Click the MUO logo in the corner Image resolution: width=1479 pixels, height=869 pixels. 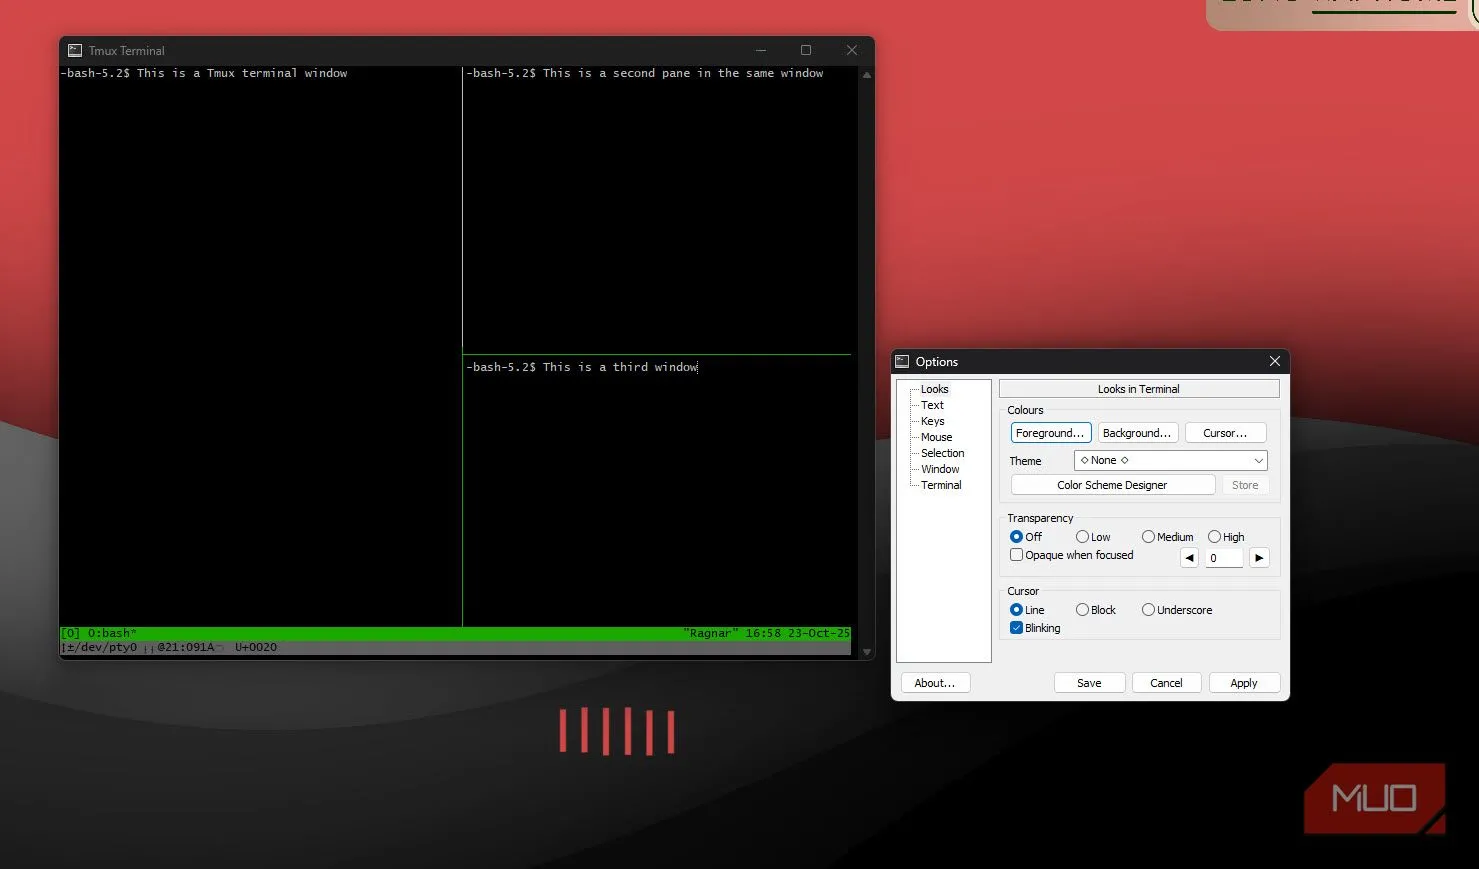1374,797
